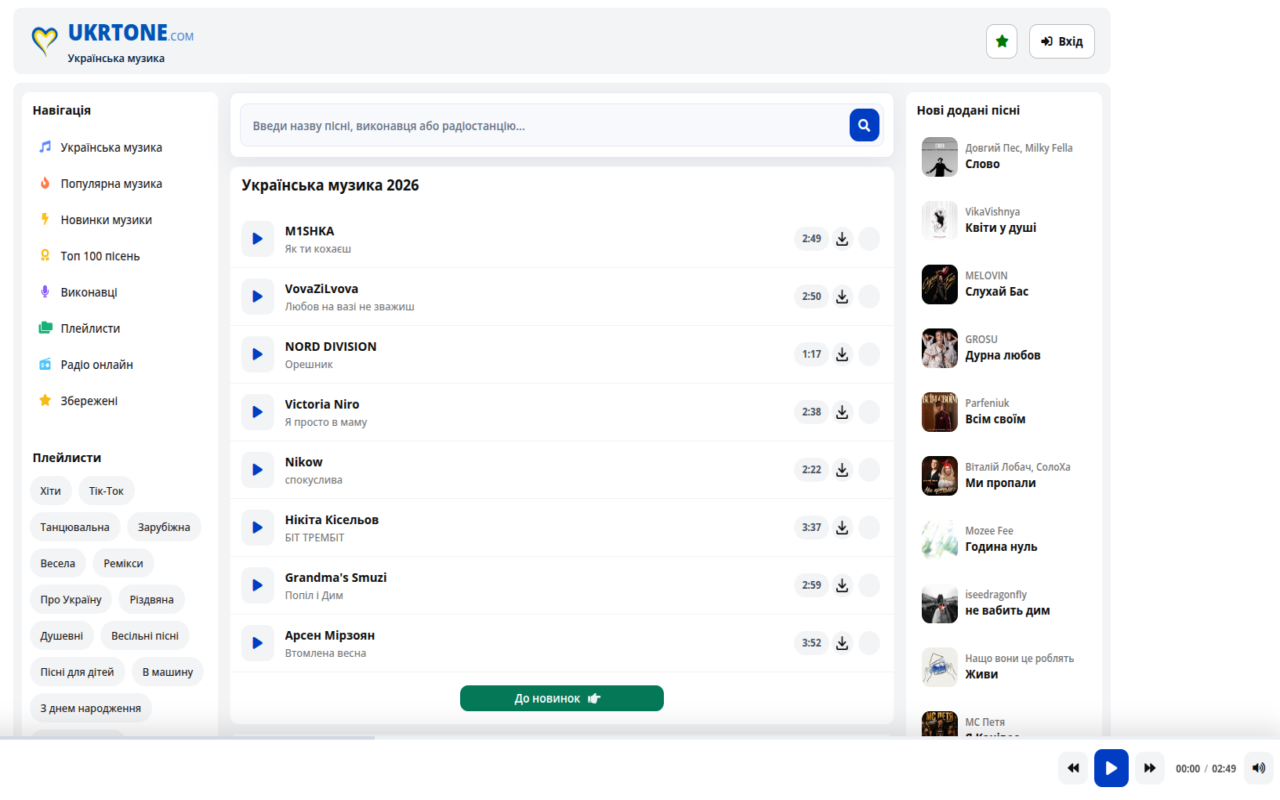Click the Вхід login button
Screen dimensions: 1280x800
[x=1062, y=41]
